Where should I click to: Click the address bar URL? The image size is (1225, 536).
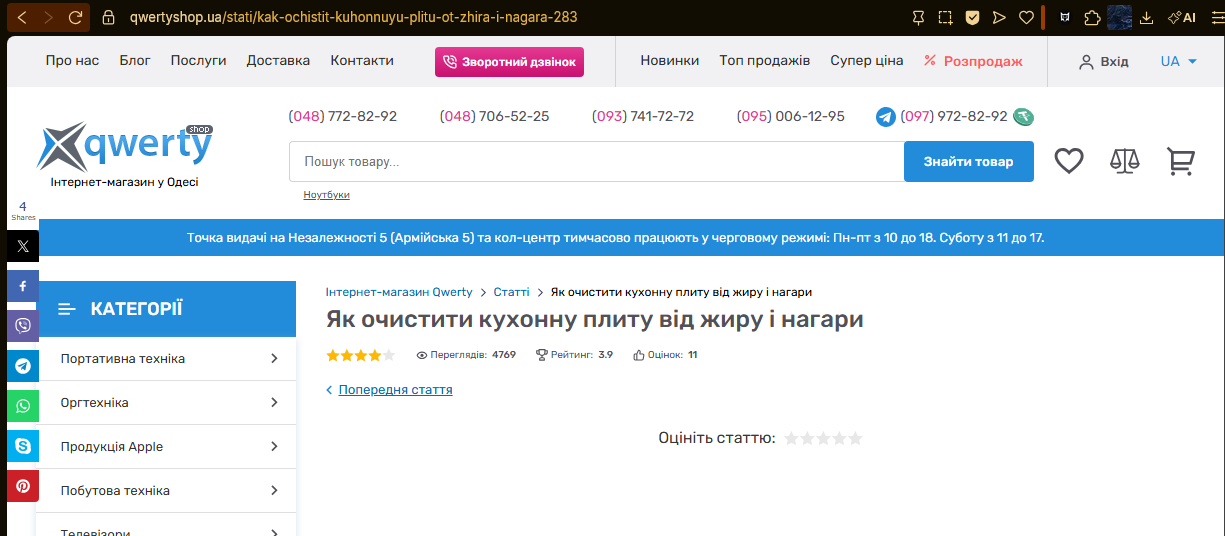(x=353, y=17)
